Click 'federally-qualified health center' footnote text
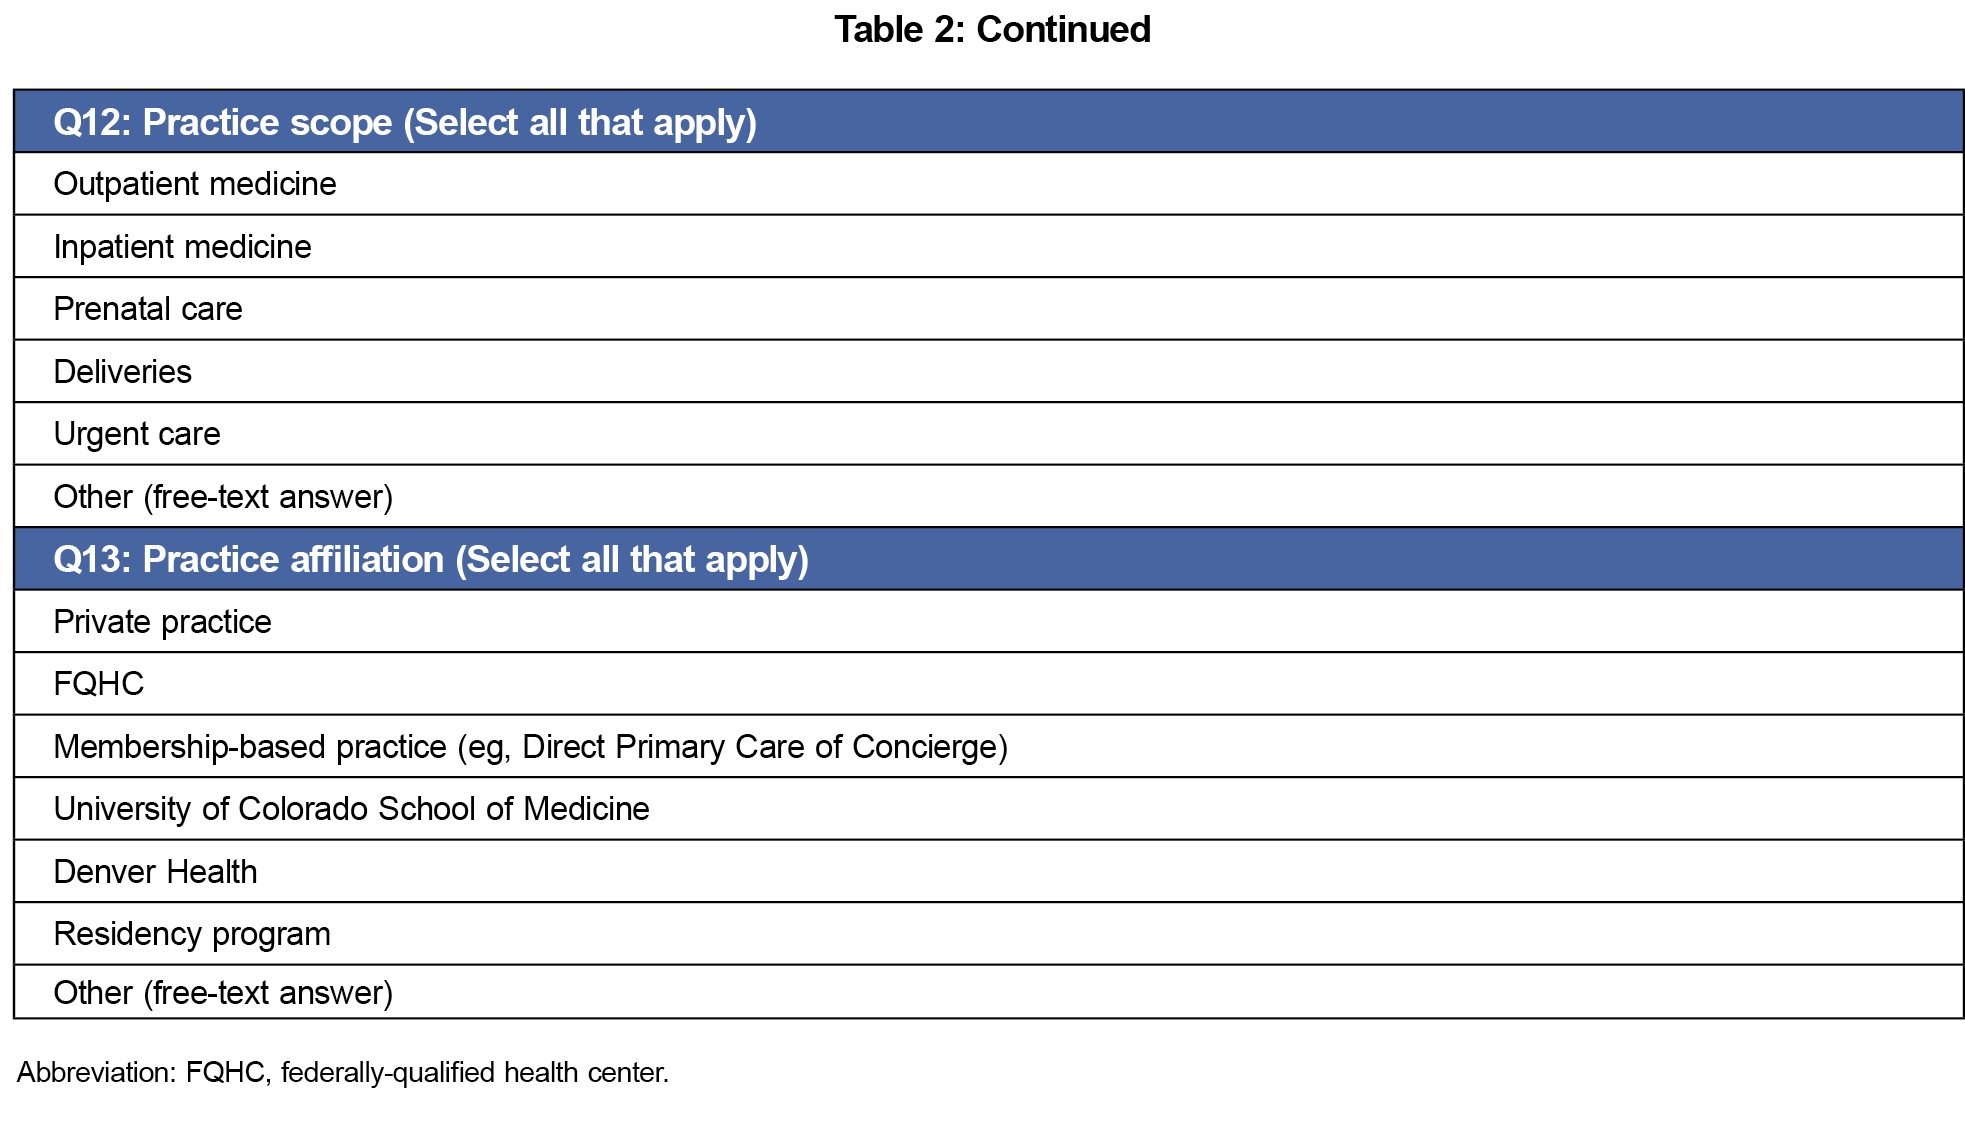The height and width of the screenshot is (1126, 1965). [474, 1072]
